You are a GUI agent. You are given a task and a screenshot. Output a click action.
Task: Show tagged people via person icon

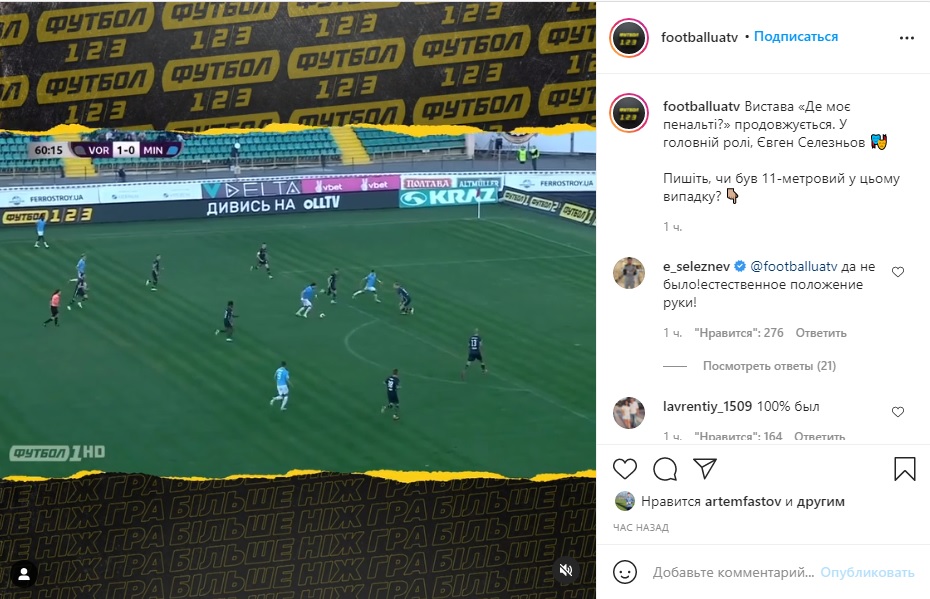tap(24, 573)
